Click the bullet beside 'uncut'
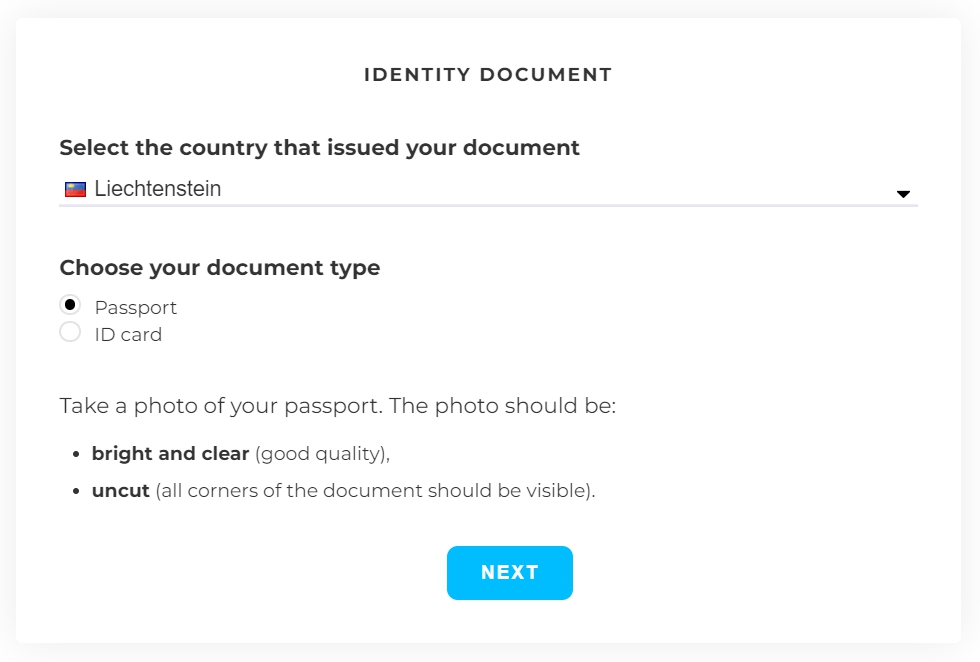 (76, 493)
